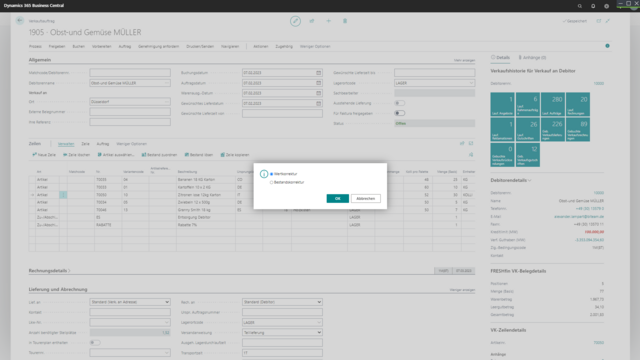Click the Matchcode/Debitorennr. input field
640x360 pixels.
[130, 73]
